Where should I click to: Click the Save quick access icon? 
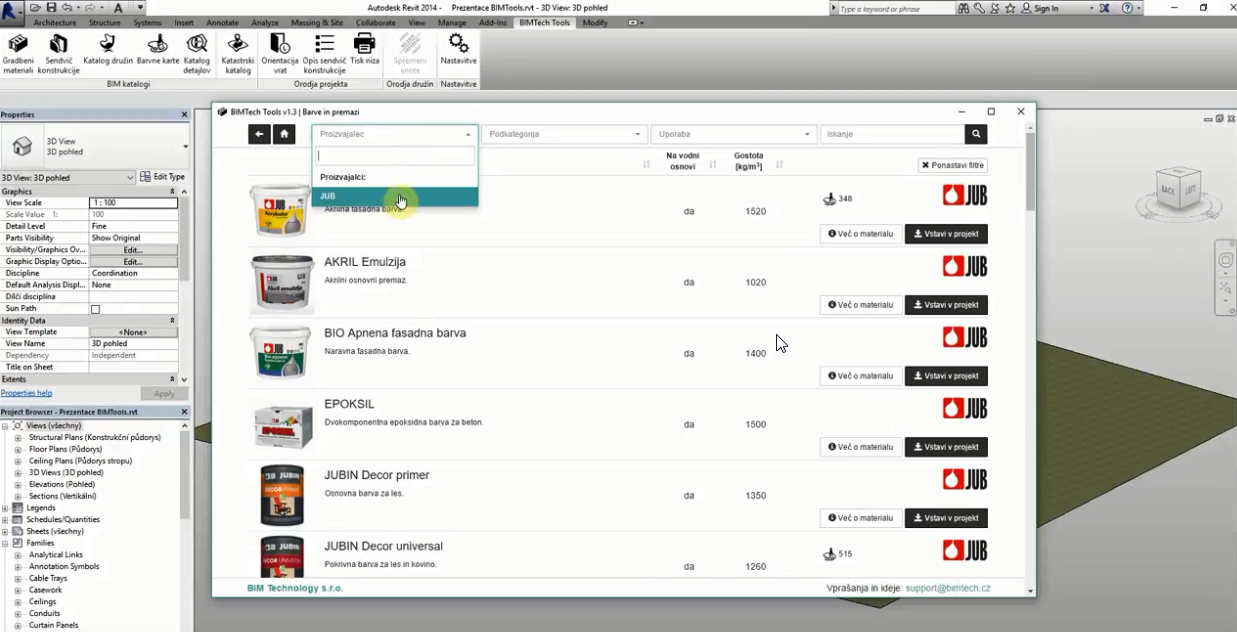(x=51, y=8)
